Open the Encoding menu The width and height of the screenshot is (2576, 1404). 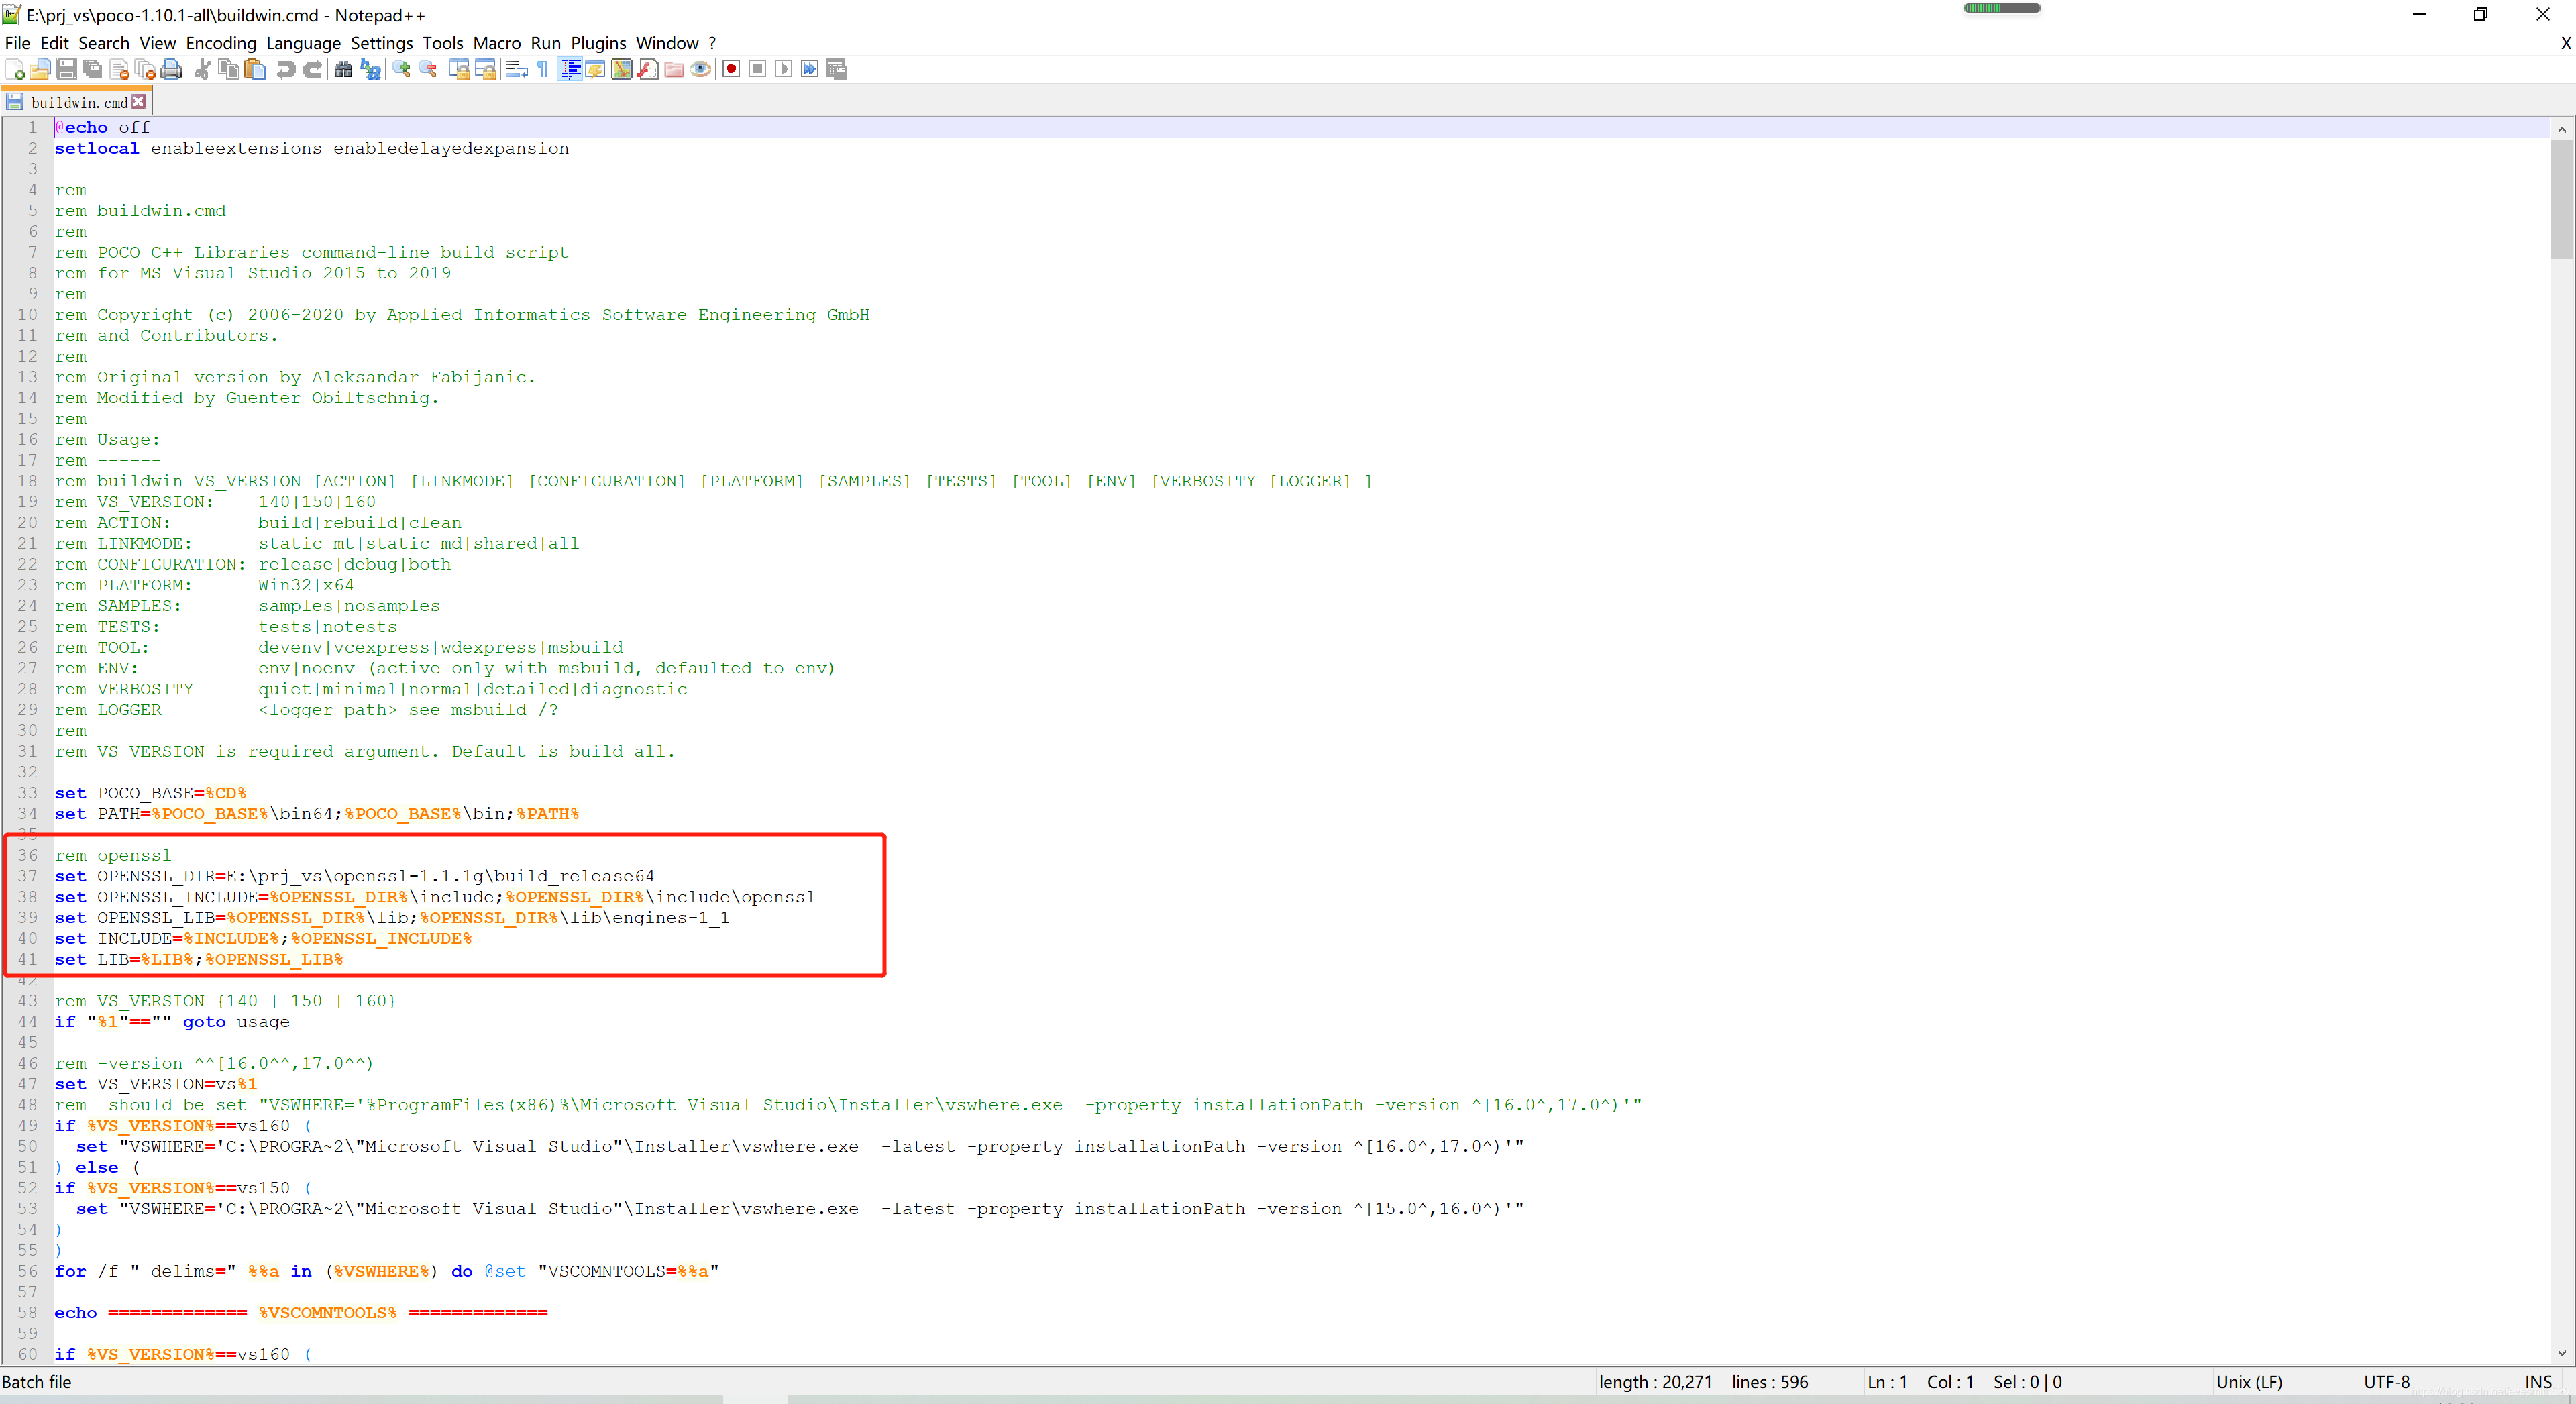220,43
